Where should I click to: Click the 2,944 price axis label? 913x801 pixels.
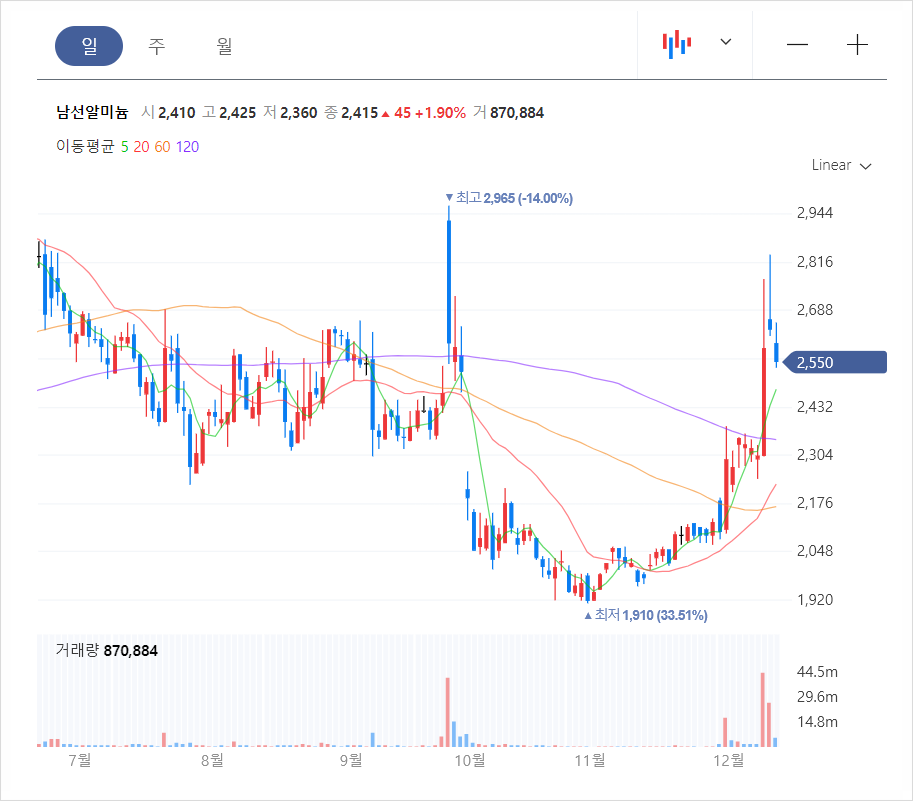click(x=815, y=213)
